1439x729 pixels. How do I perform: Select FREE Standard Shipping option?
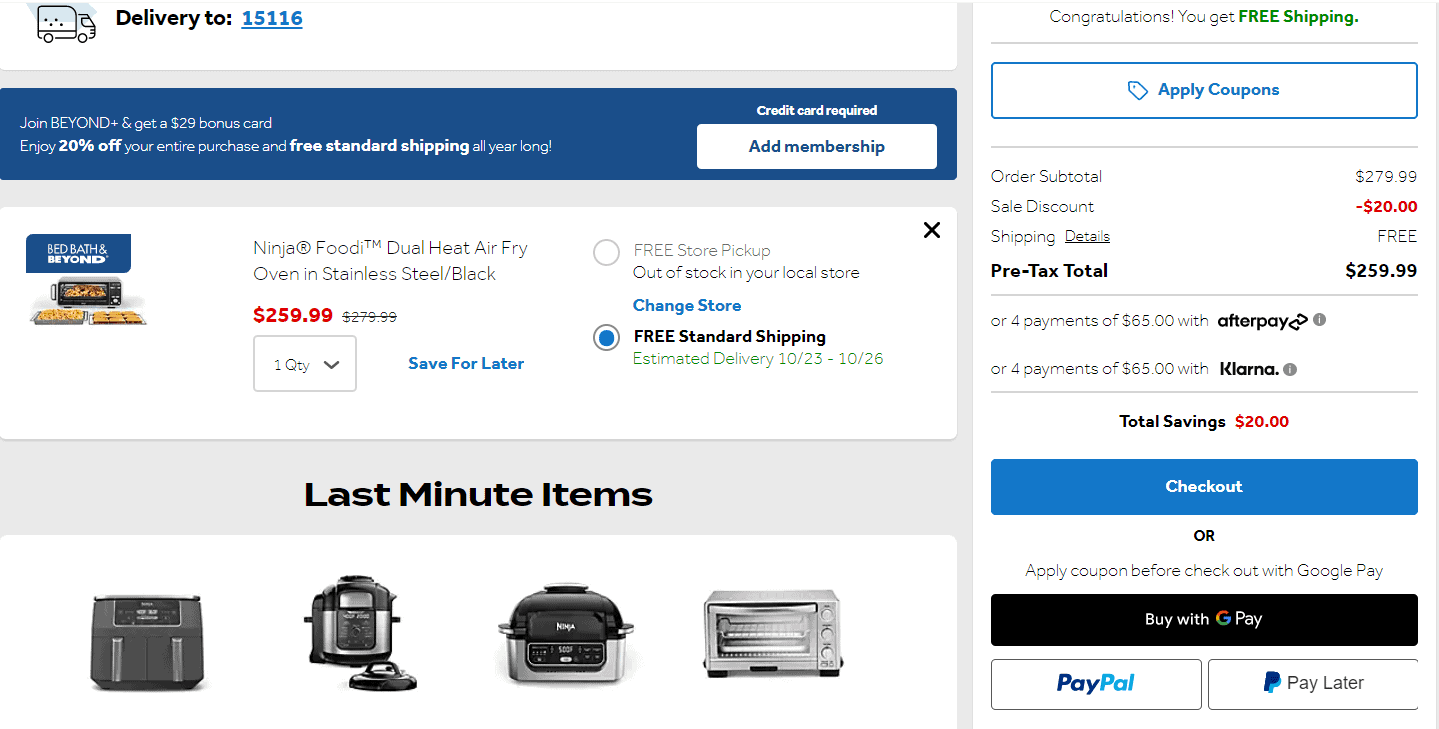606,337
